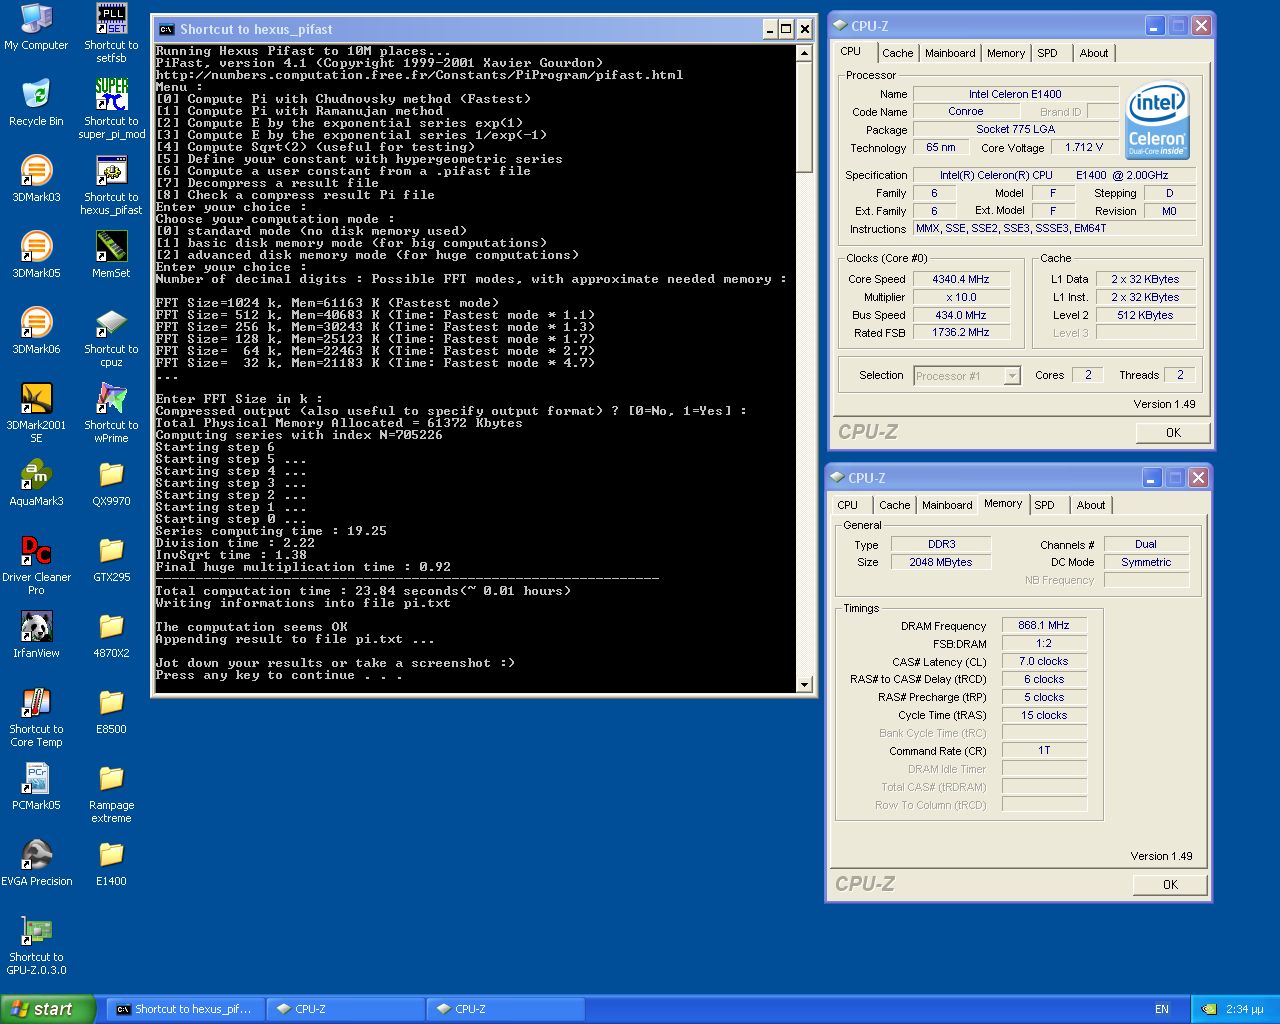Switch to second CPU-Z taskbar button
1280x1024 pixels.
click(x=504, y=1009)
